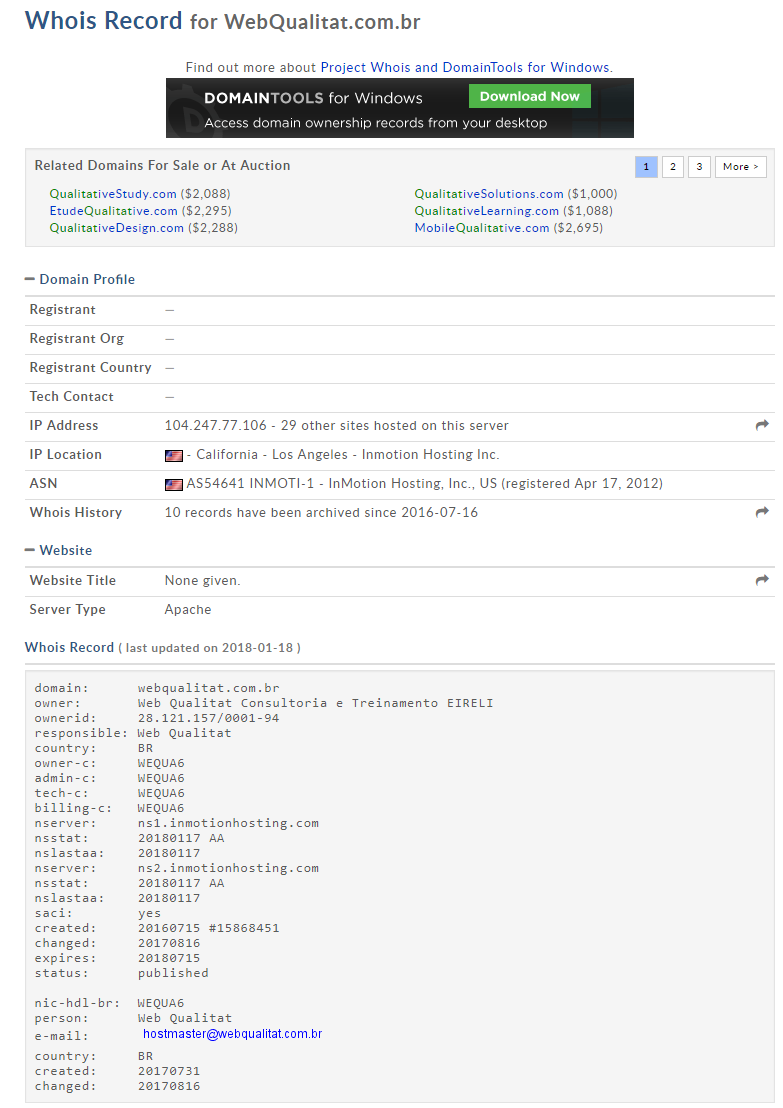
Task: Click the 'Whois Record for WebQualitat.com.br' title
Action: [223, 21]
